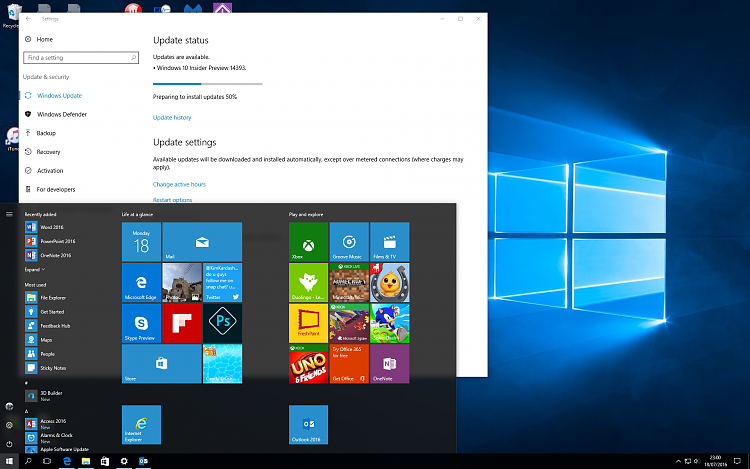This screenshot has height=469, width=750.
Task: Open the Duolingo tile
Action: 309,283
